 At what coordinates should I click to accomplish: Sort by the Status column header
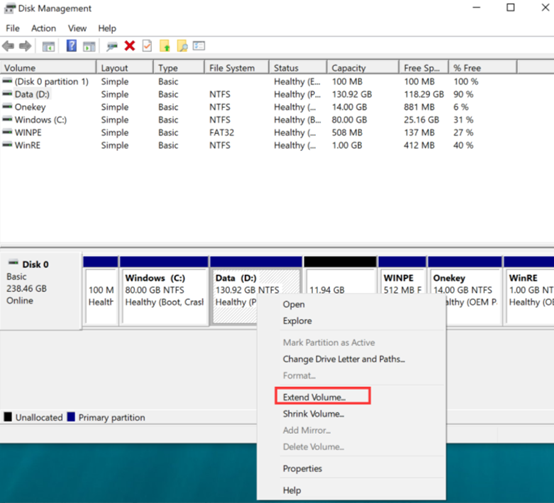(298, 67)
